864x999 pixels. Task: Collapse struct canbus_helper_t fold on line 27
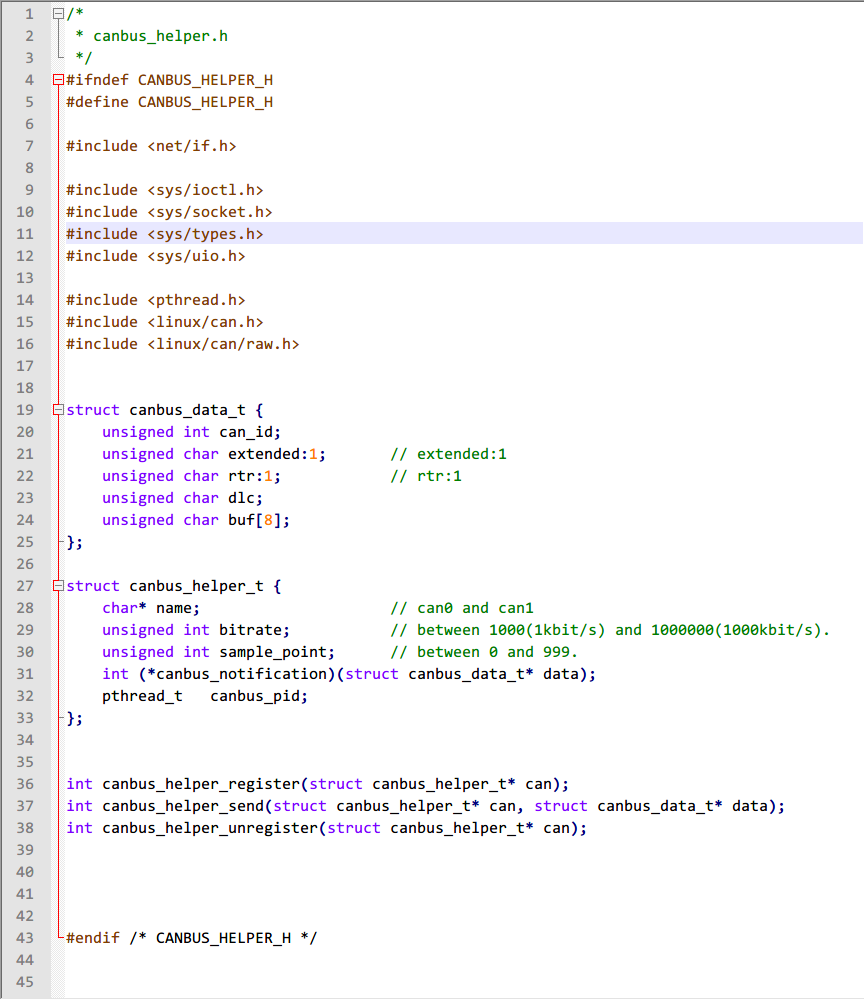pos(58,586)
